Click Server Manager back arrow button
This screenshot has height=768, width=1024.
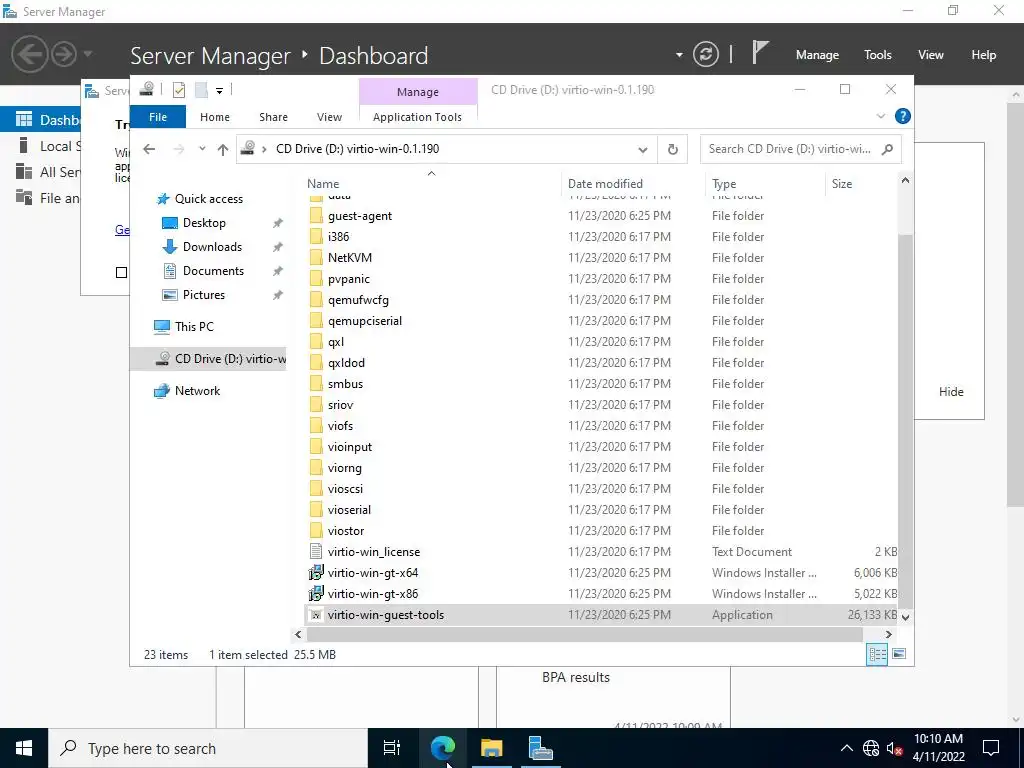click(29, 54)
